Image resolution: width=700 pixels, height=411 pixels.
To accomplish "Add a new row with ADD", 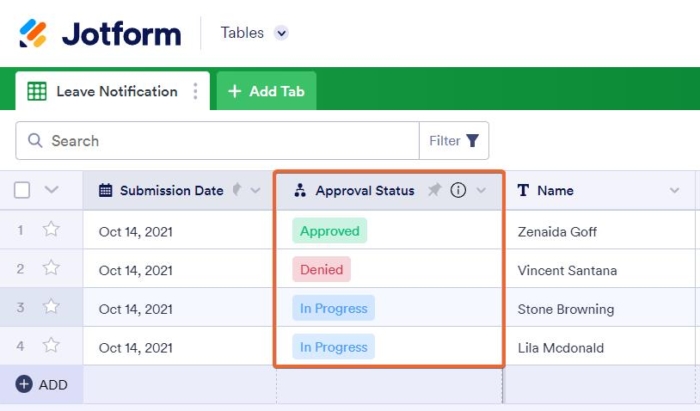I will 42,384.
